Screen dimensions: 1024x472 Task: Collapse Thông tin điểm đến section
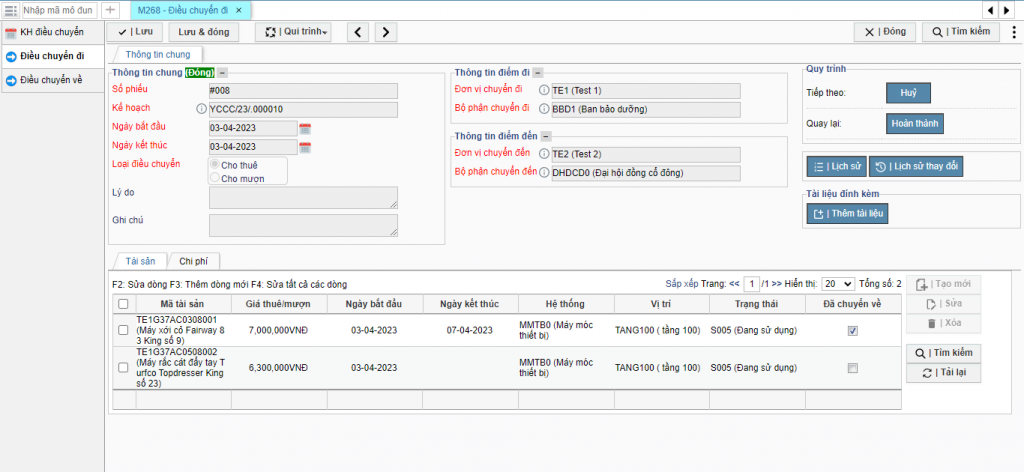546,136
